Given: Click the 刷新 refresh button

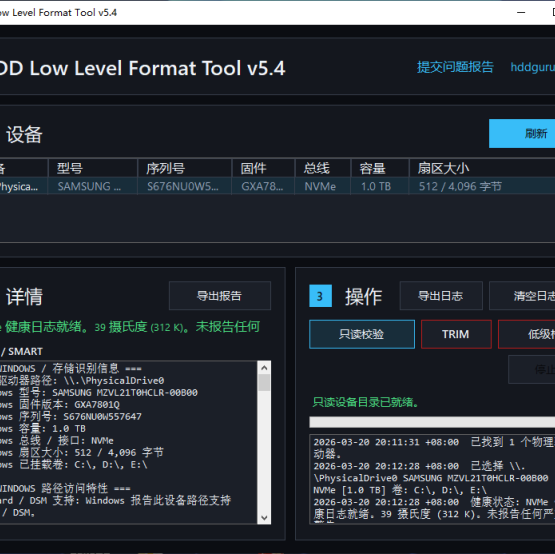Looking at the screenshot, I should [x=522, y=133].
